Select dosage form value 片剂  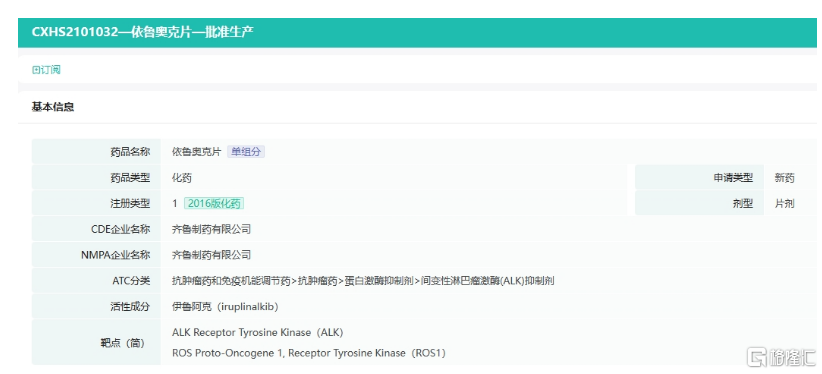tap(785, 204)
